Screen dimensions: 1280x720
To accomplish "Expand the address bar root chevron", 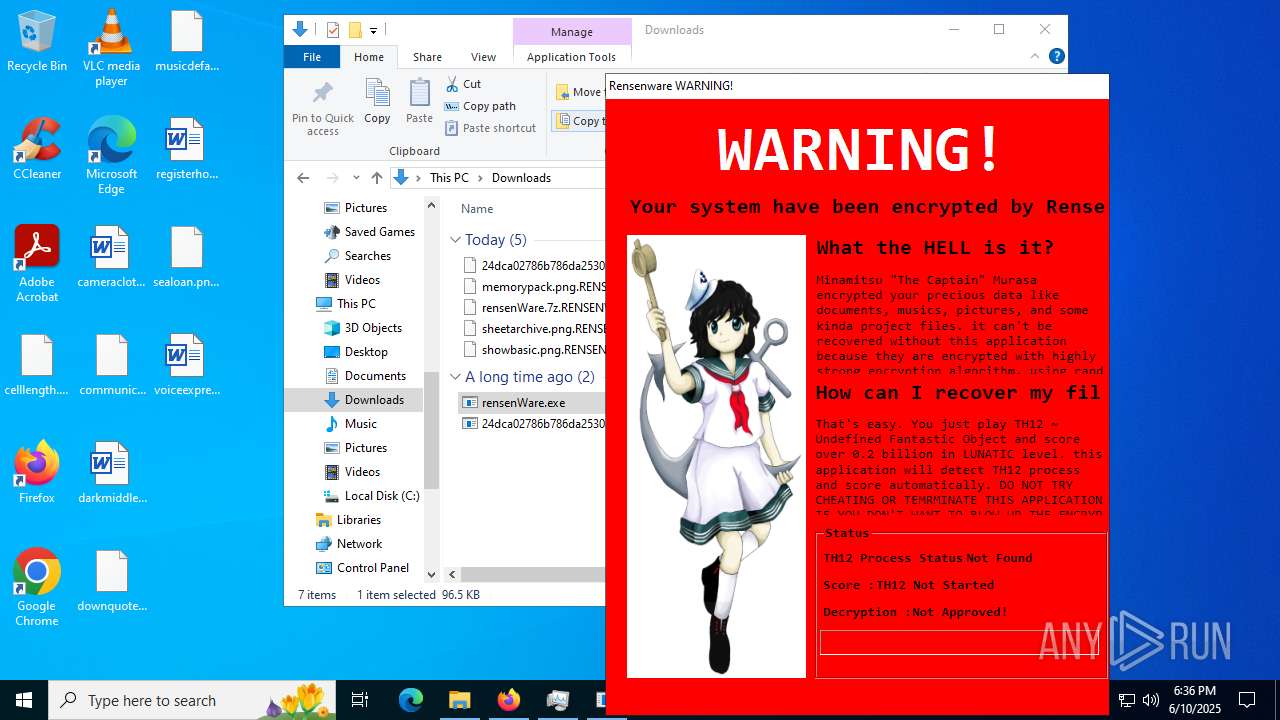I will (418, 178).
